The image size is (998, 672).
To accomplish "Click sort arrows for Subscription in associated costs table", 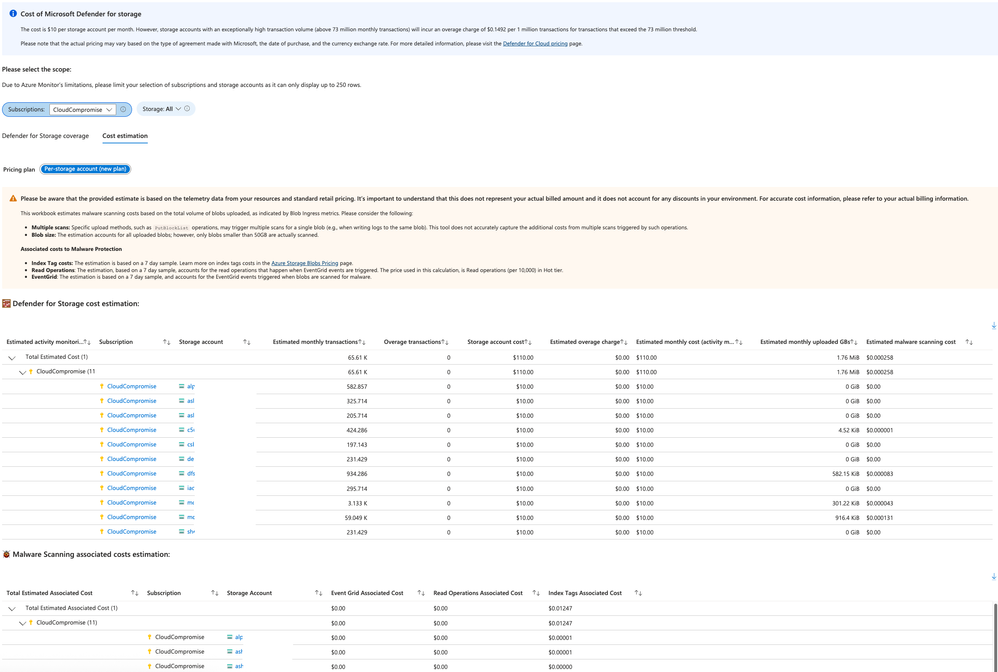I will click(x=214, y=593).
